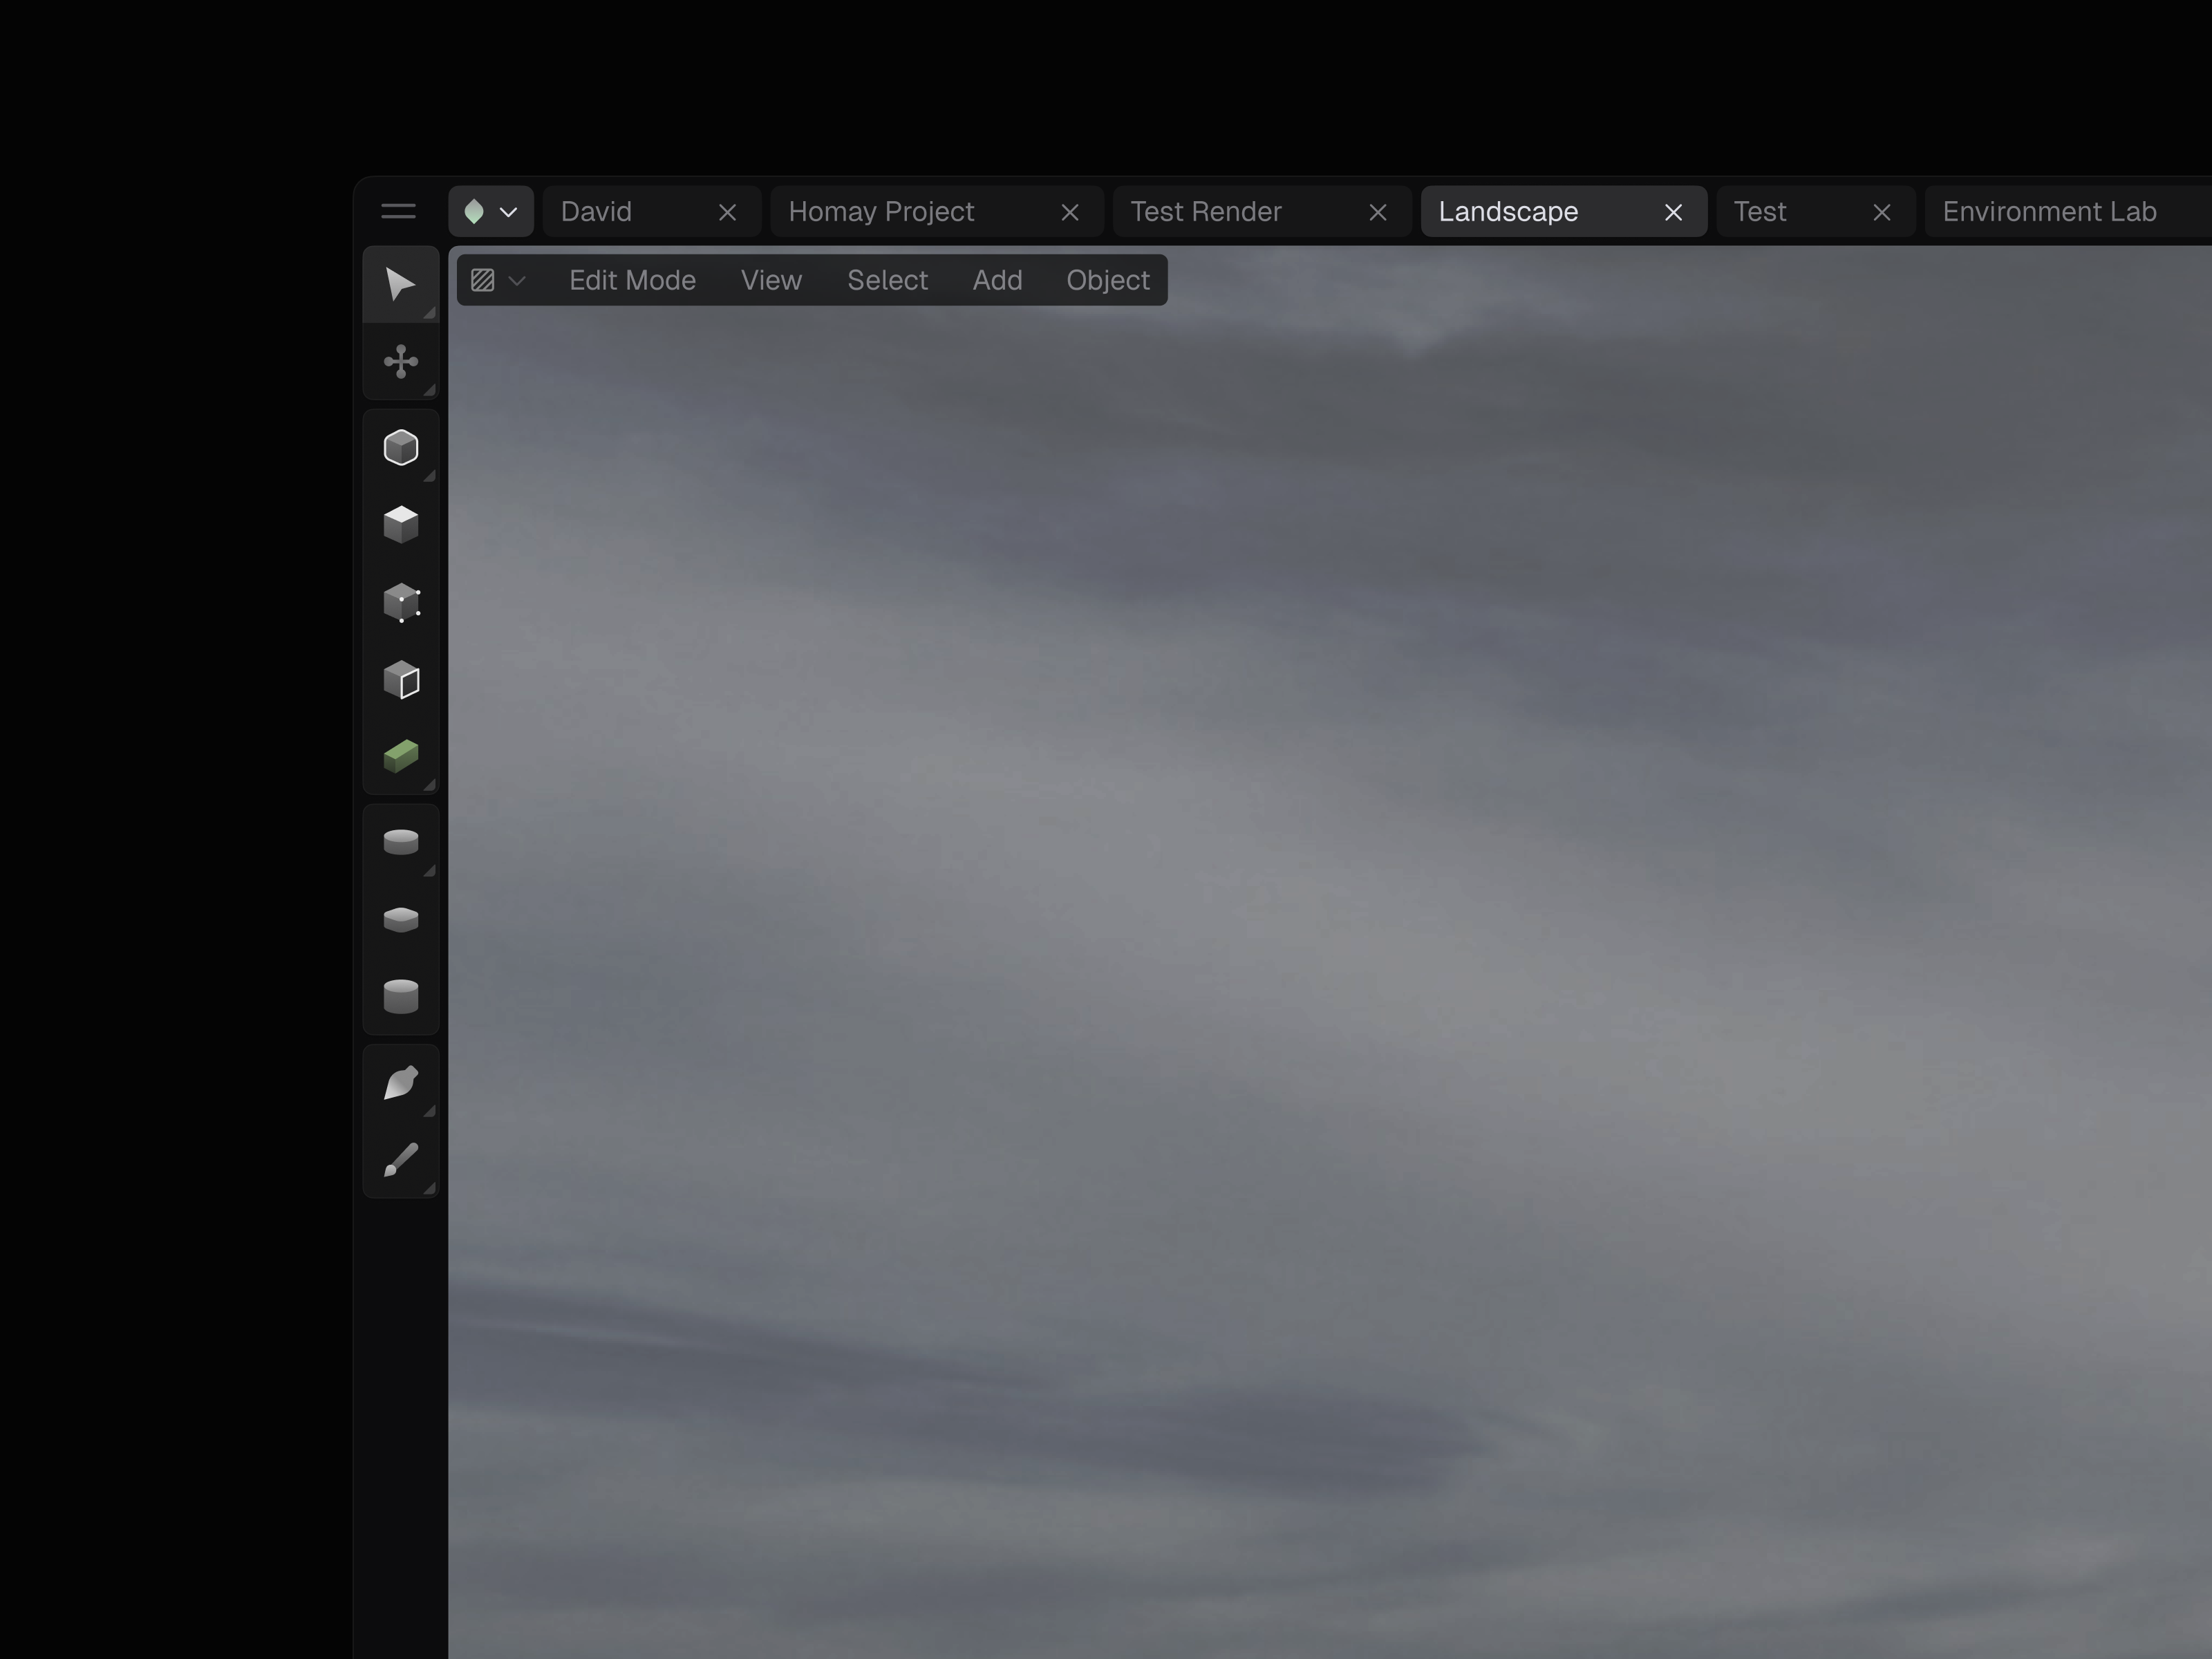Close the Test Render tab
The image size is (2212, 1659).
tap(1377, 213)
